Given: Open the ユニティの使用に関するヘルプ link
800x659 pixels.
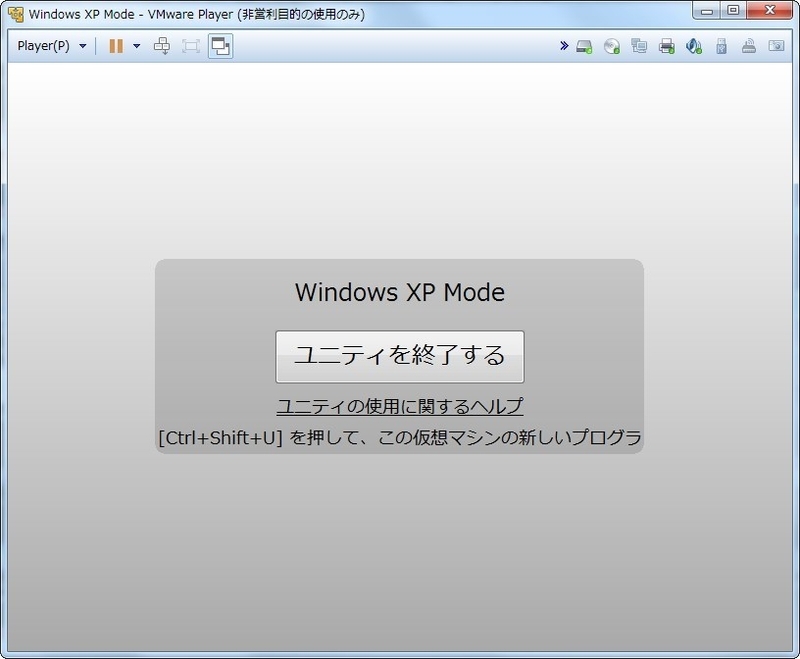Looking at the screenshot, I should [400, 407].
